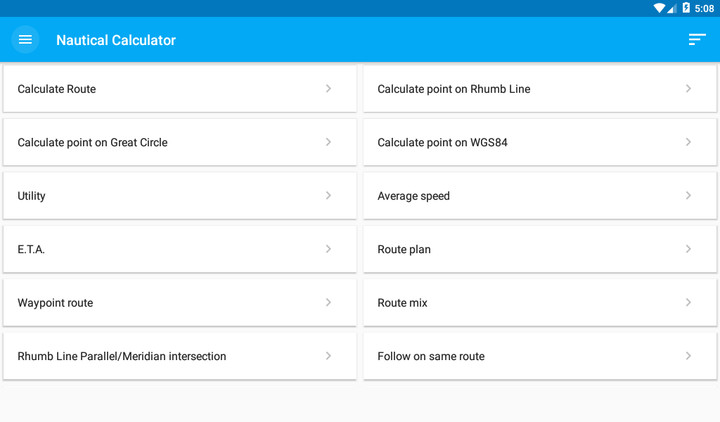Tap the clock in the status bar
The width and height of the screenshot is (720, 422).
705,8
